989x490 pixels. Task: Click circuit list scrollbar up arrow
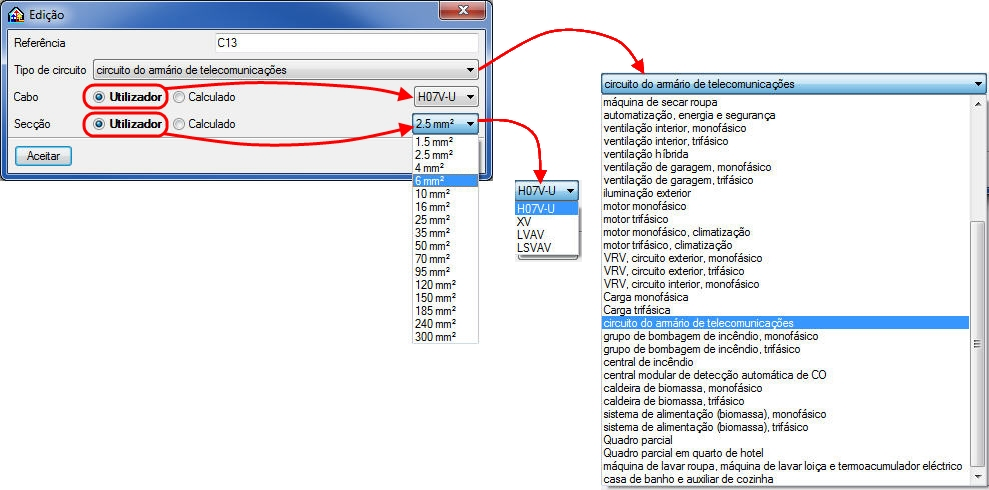tap(977, 103)
